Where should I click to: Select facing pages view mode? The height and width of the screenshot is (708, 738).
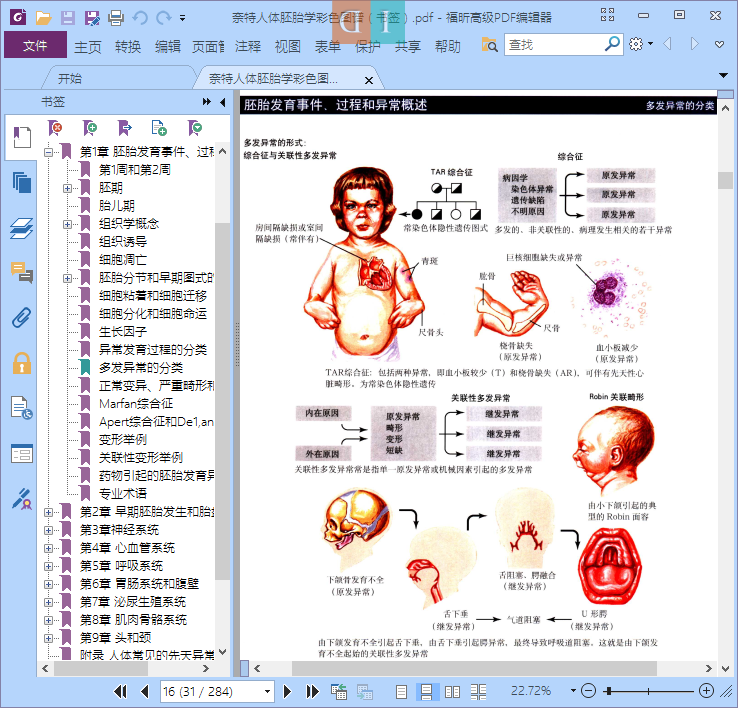[x=452, y=691]
